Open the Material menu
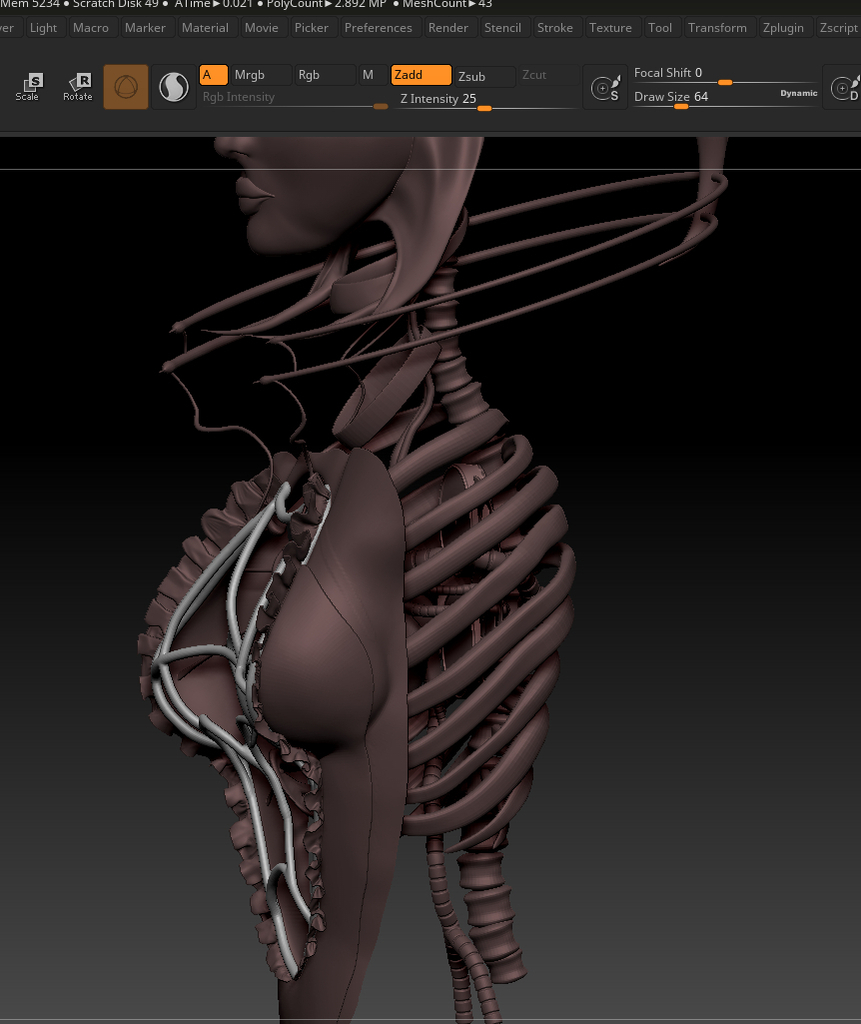This screenshot has width=861, height=1024. tap(205, 27)
